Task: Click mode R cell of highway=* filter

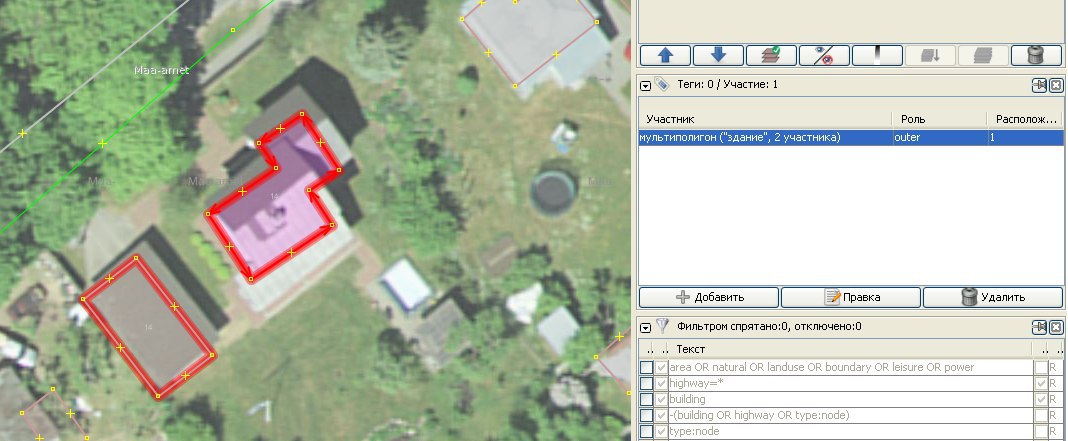Action: 1054,384
